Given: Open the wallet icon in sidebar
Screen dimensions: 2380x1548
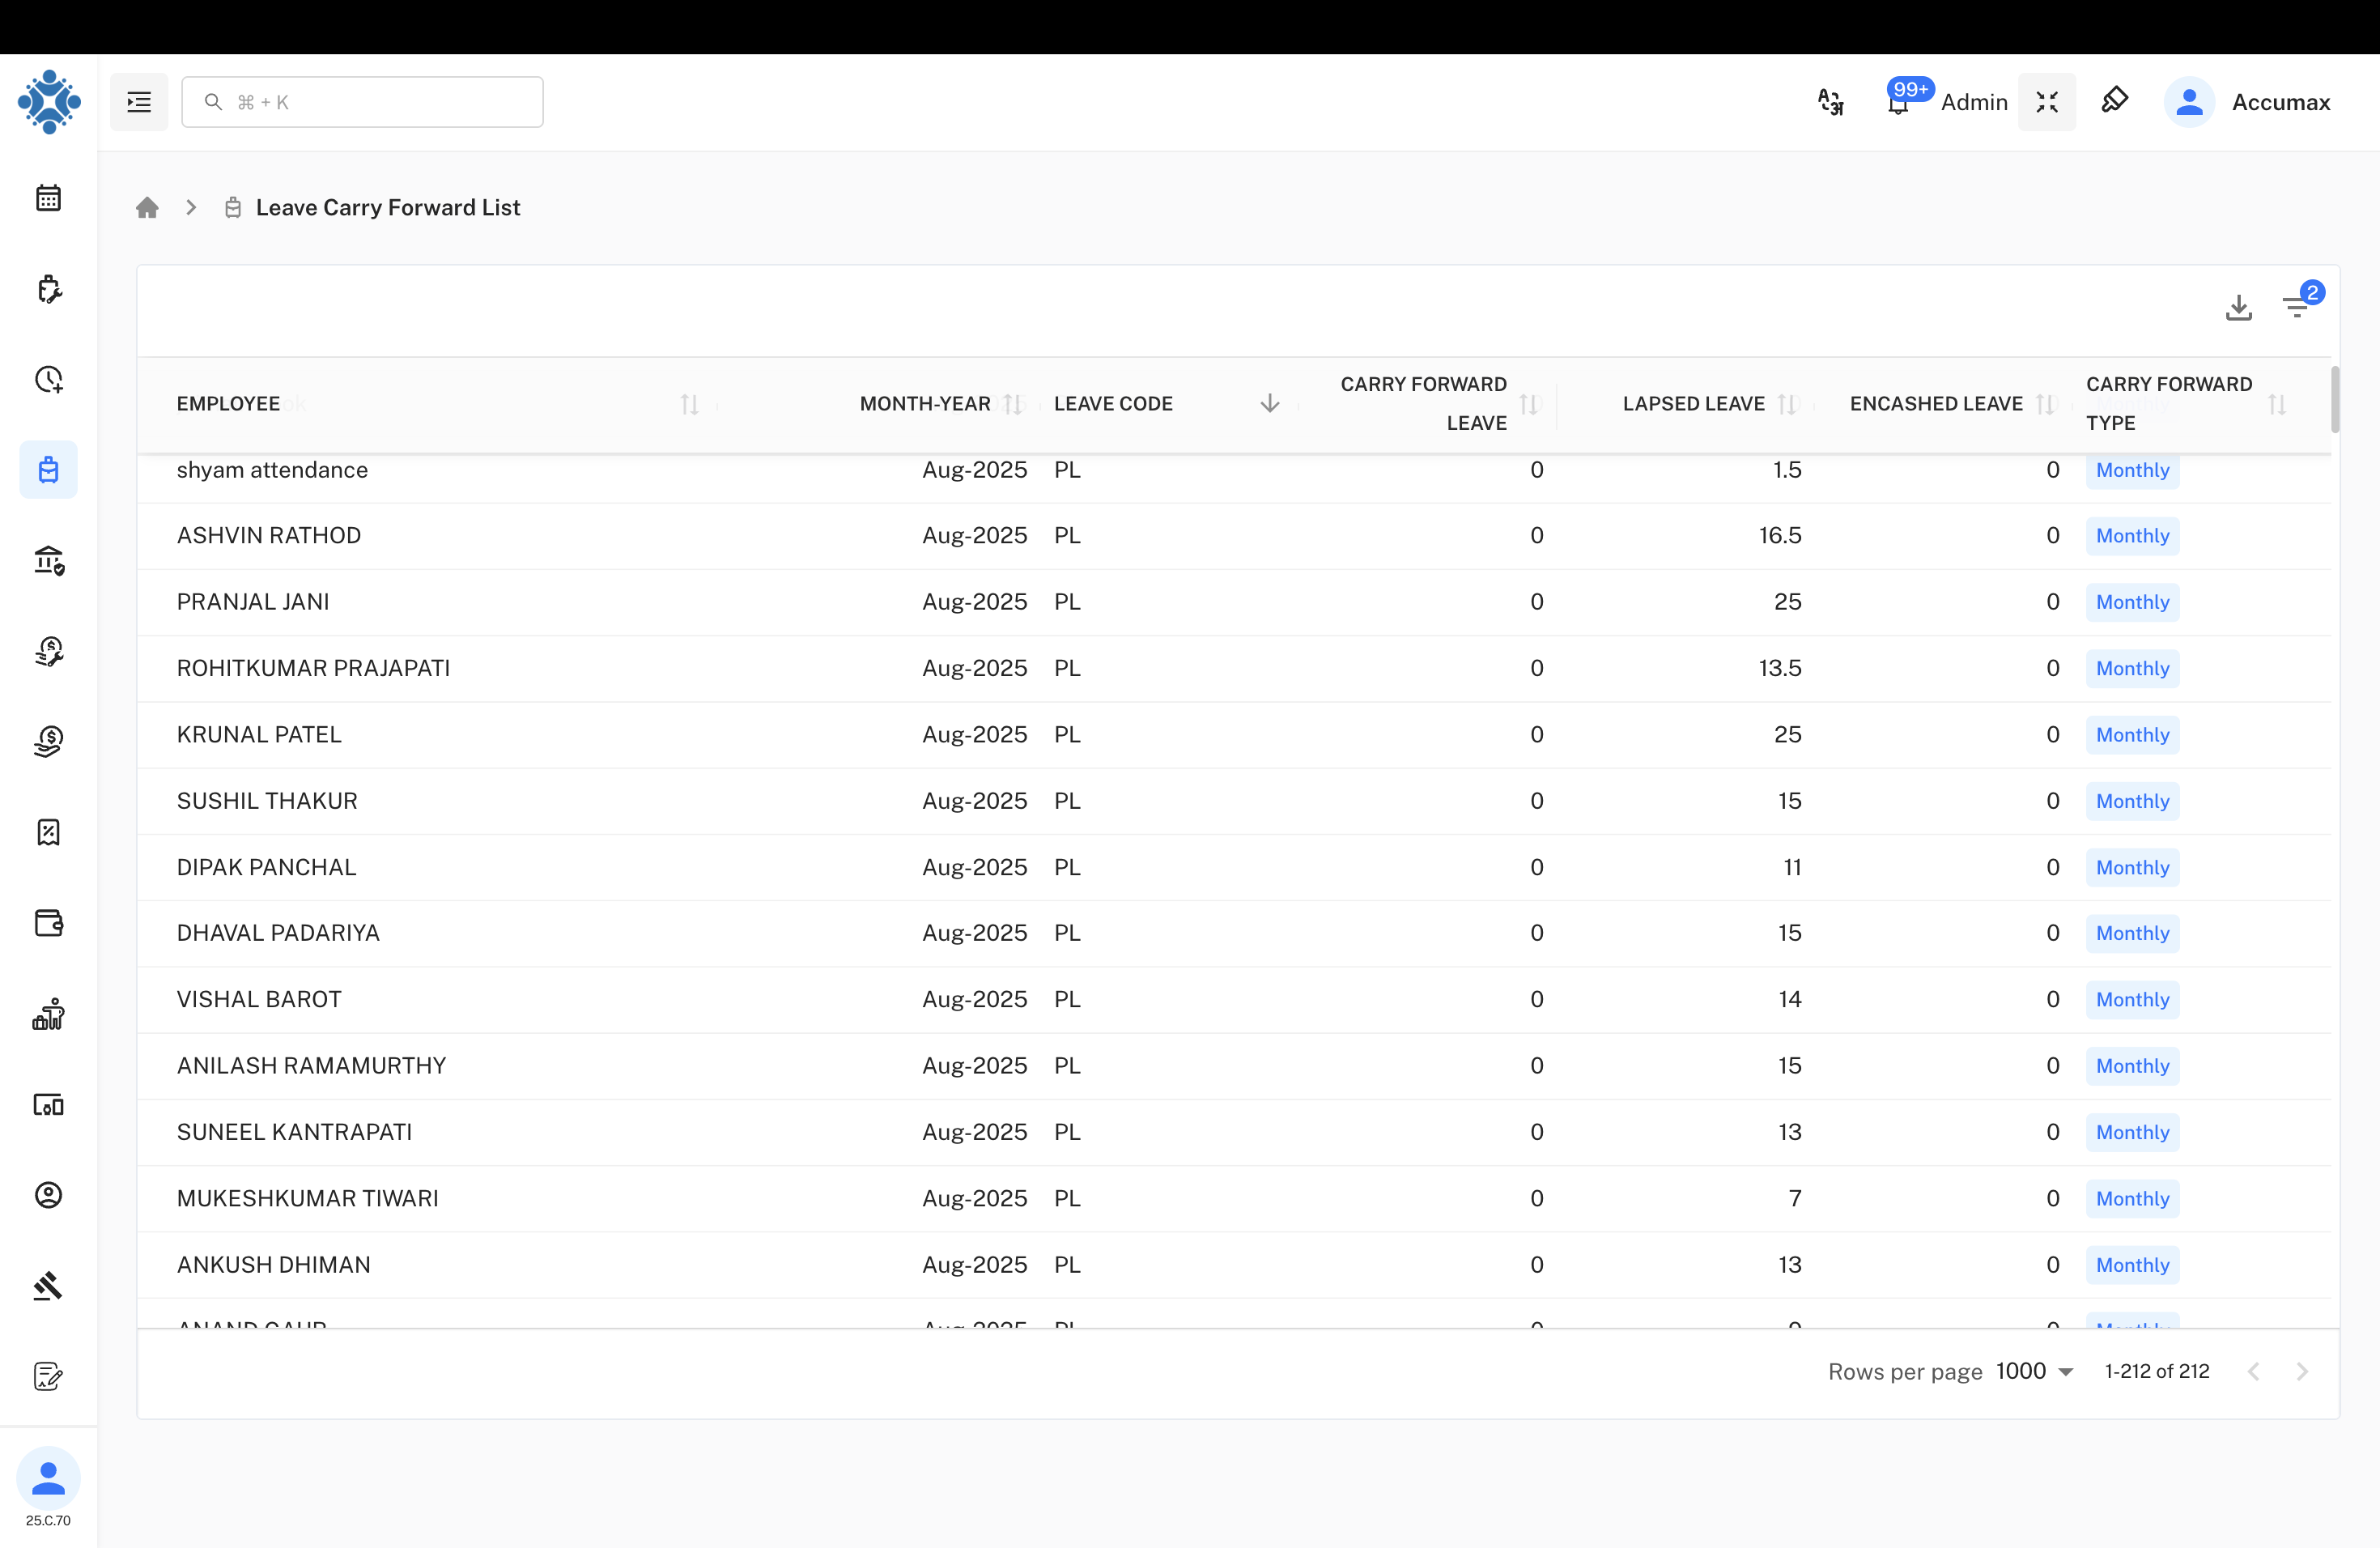Looking at the screenshot, I should point(48,922).
